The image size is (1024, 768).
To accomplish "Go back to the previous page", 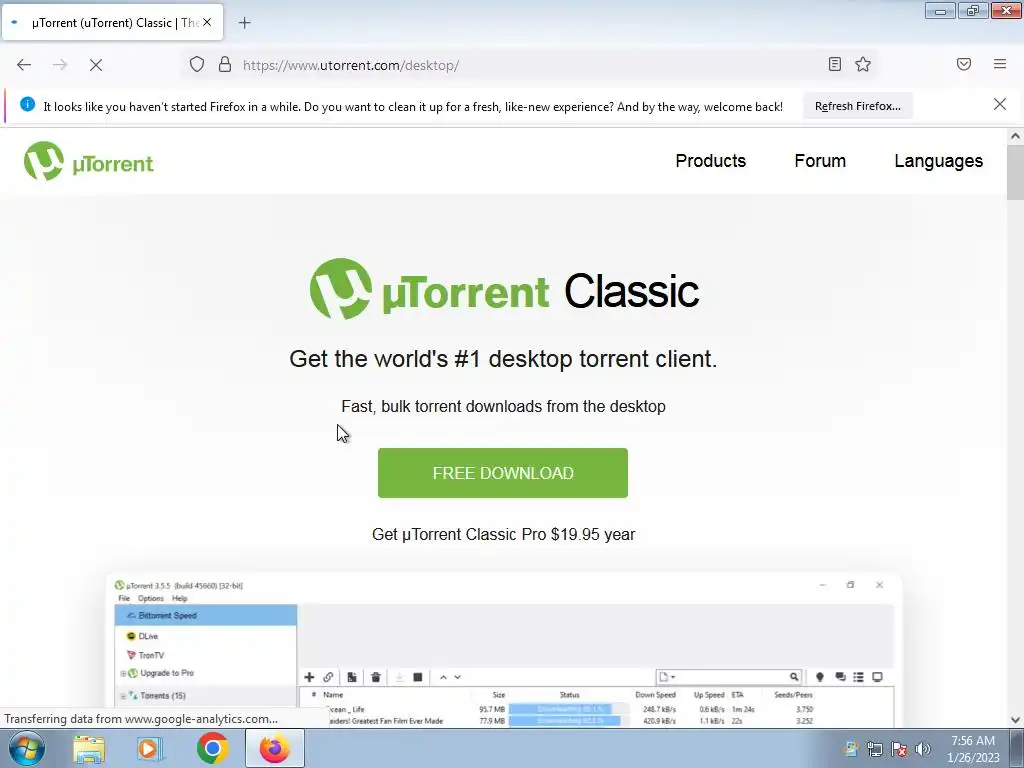I will point(24,65).
